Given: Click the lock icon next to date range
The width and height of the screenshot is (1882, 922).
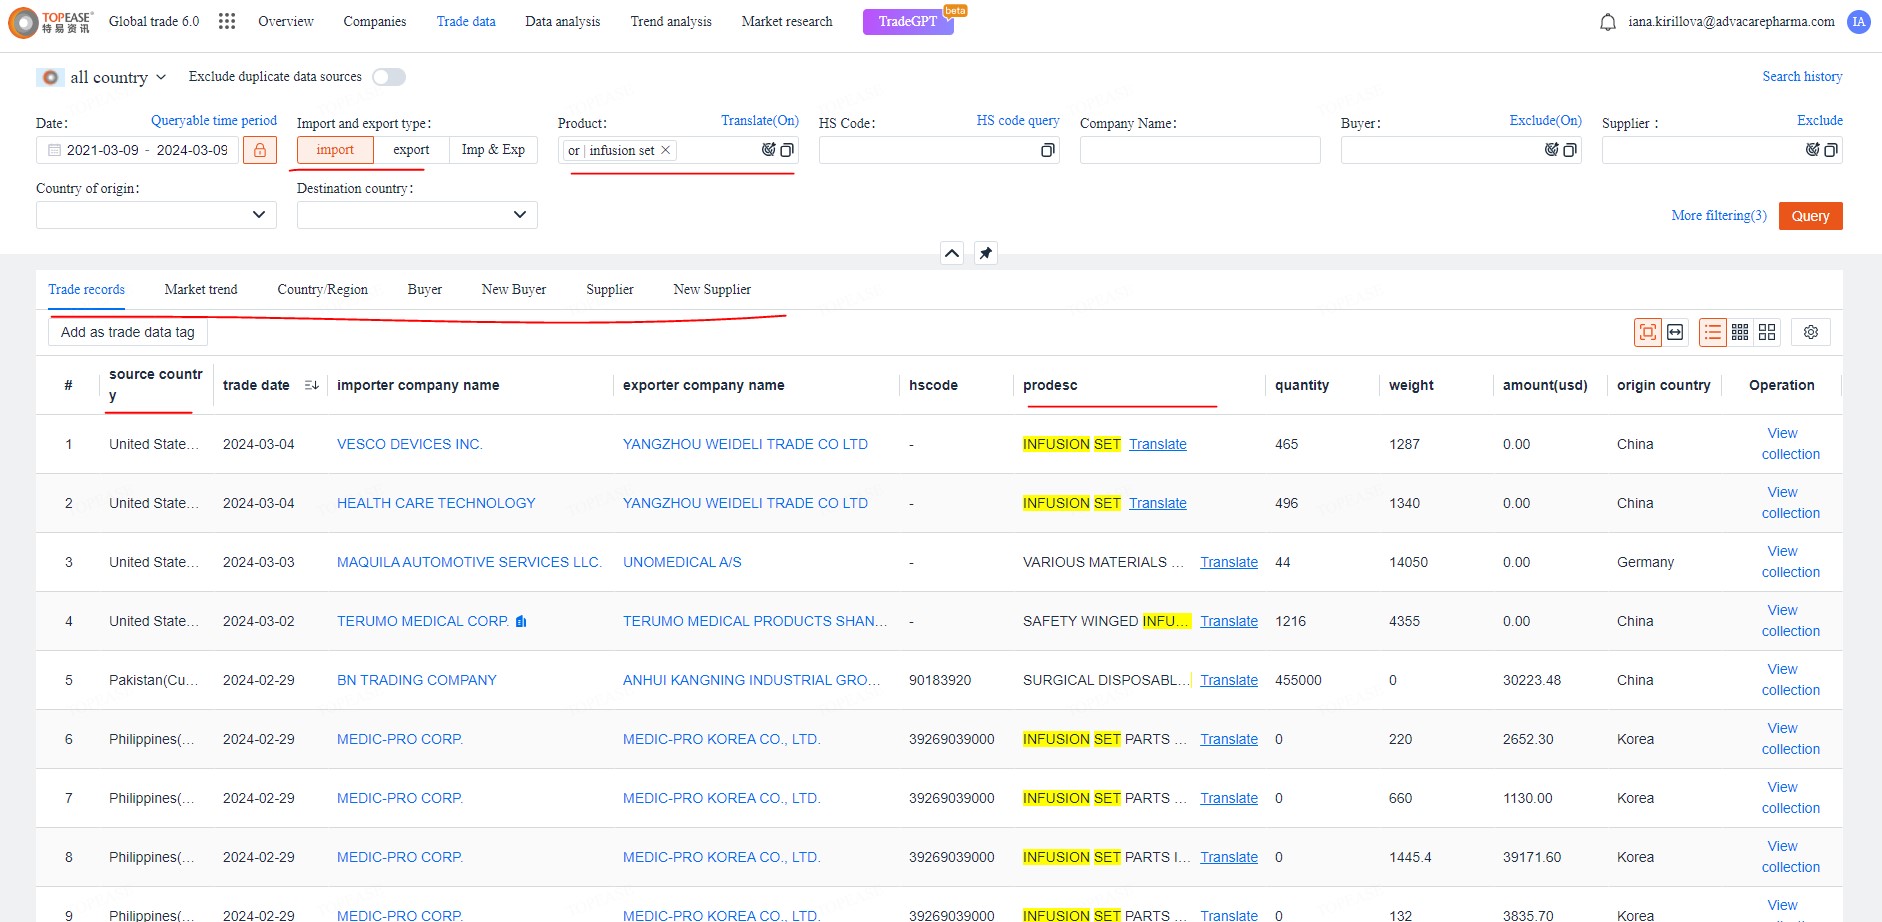Looking at the screenshot, I should [x=260, y=150].
